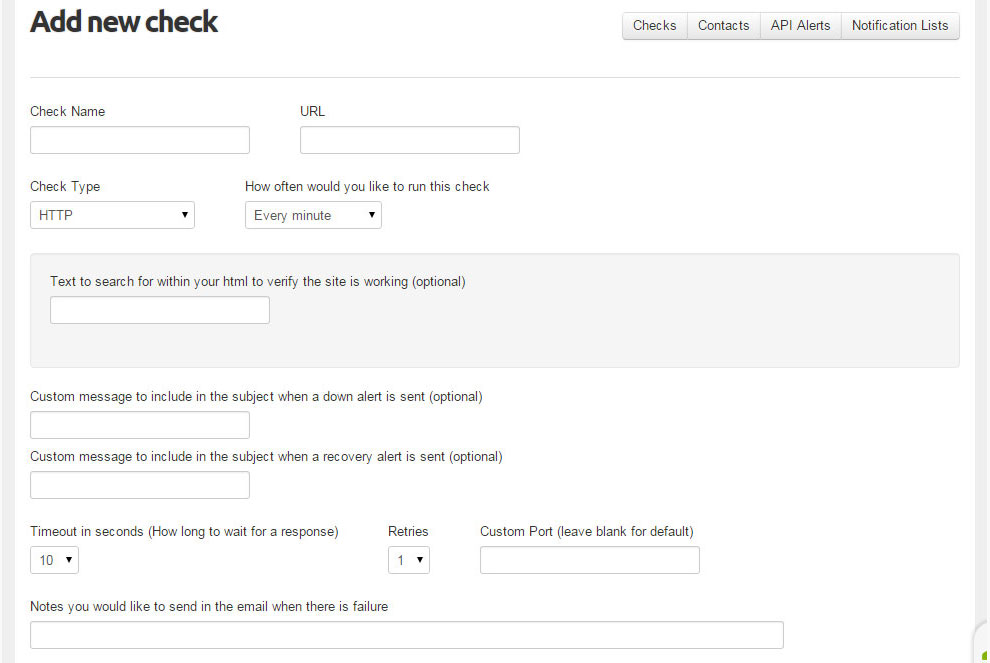
Task: Click the failure email notes field
Action: (407, 635)
